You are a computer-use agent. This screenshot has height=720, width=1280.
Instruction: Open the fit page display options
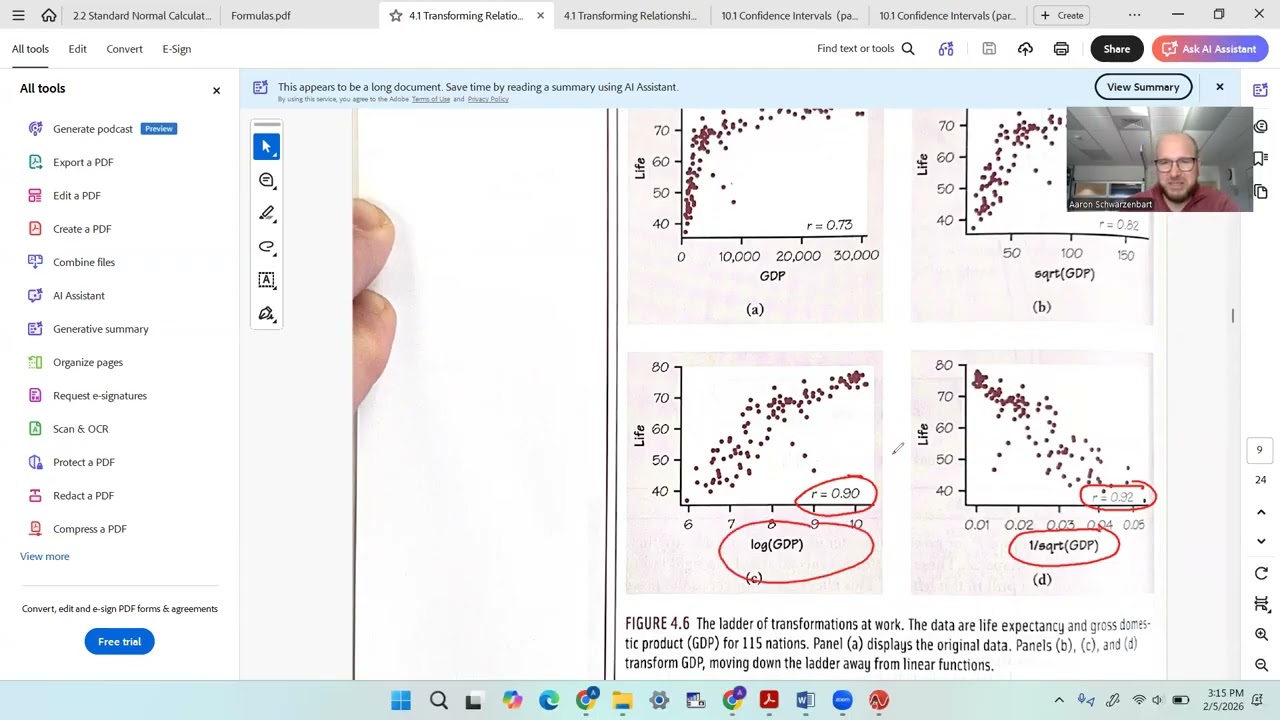tap(1261, 604)
